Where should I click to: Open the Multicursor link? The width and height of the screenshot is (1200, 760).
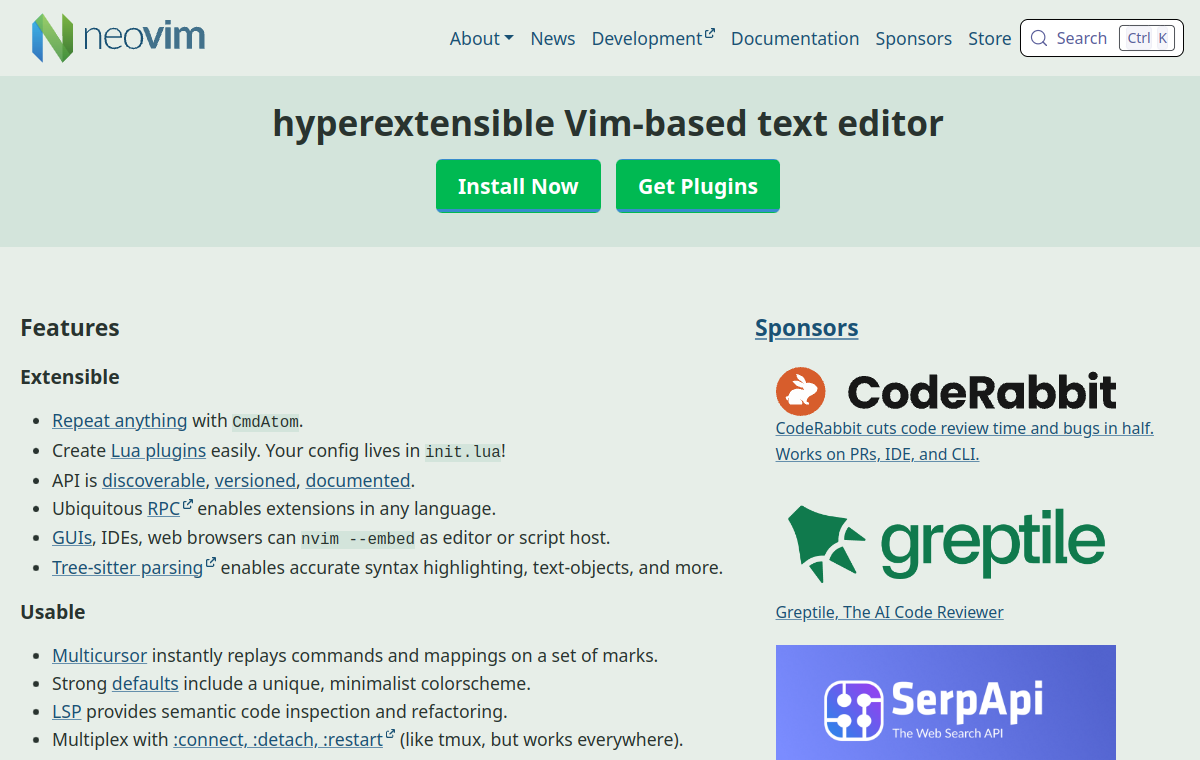(x=100, y=656)
